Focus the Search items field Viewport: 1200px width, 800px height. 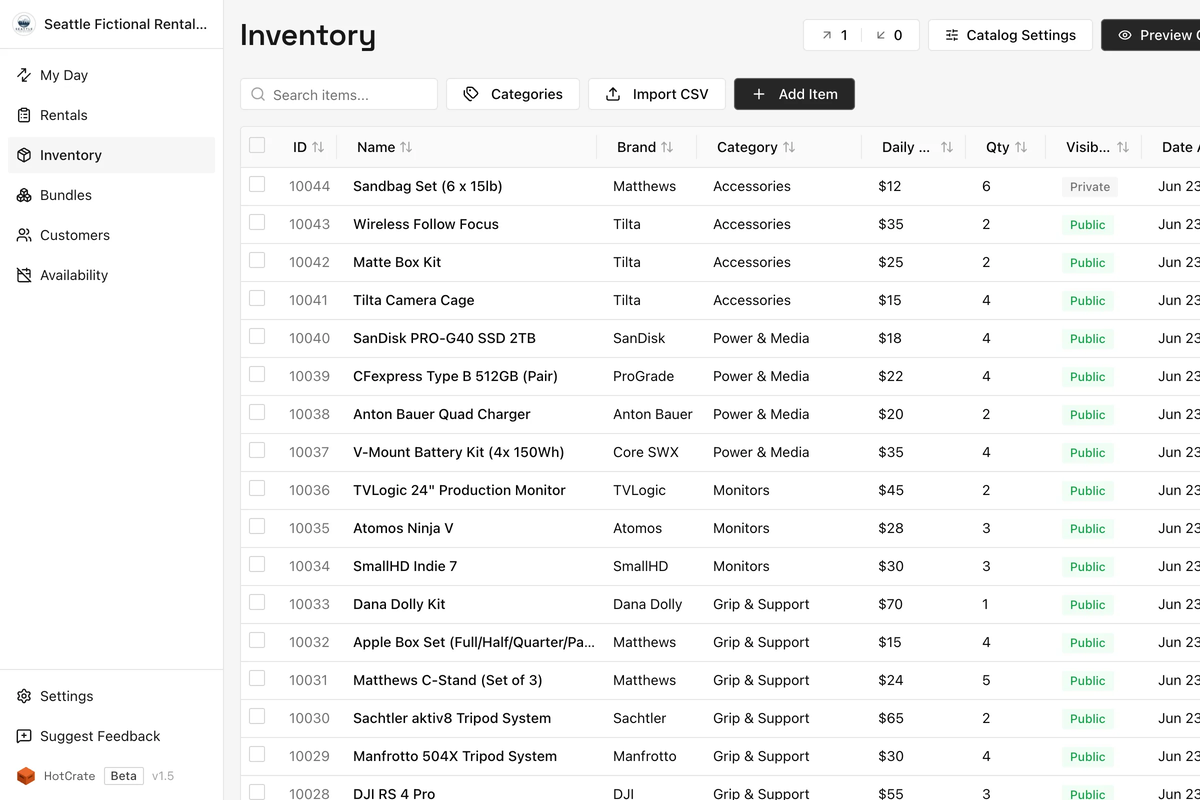339,94
